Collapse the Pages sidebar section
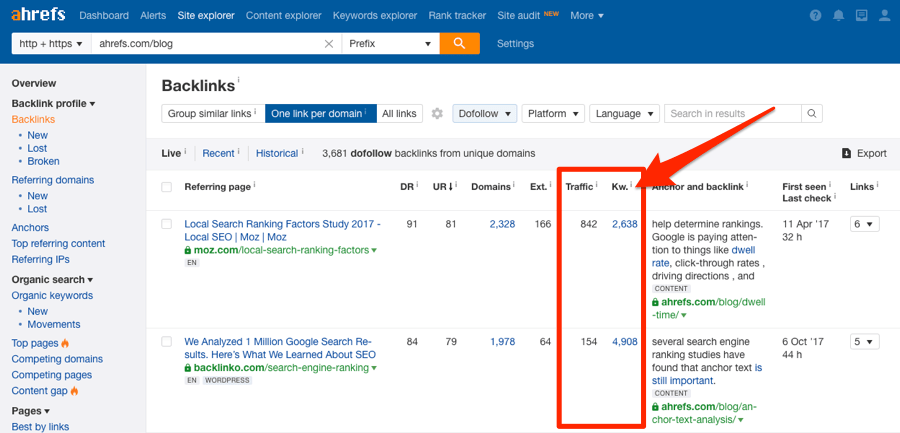The height and width of the screenshot is (433, 900). point(31,411)
